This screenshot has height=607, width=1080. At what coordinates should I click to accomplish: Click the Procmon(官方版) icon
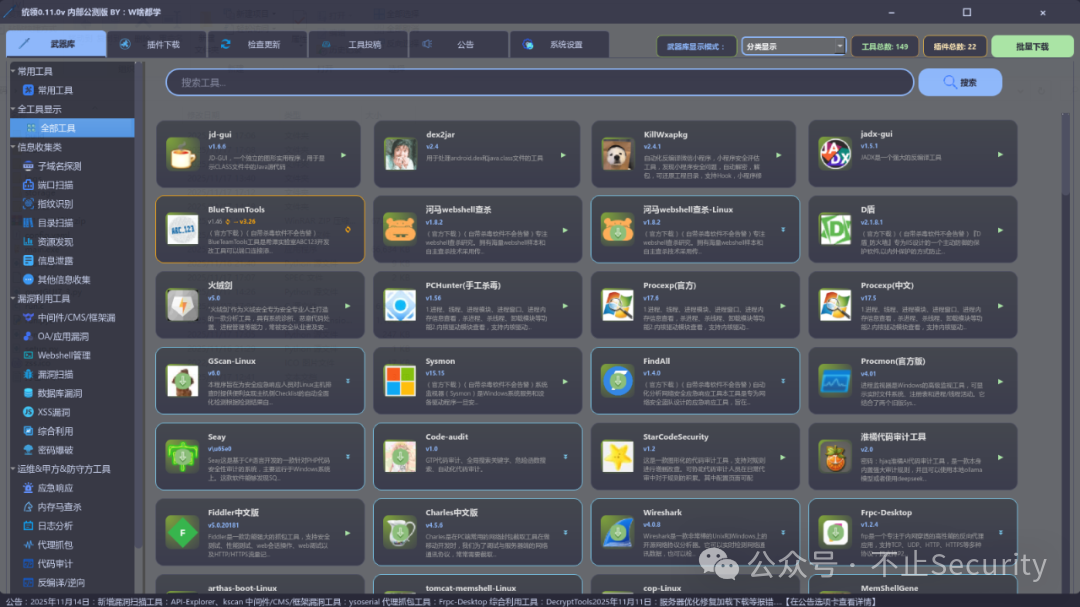(x=835, y=381)
